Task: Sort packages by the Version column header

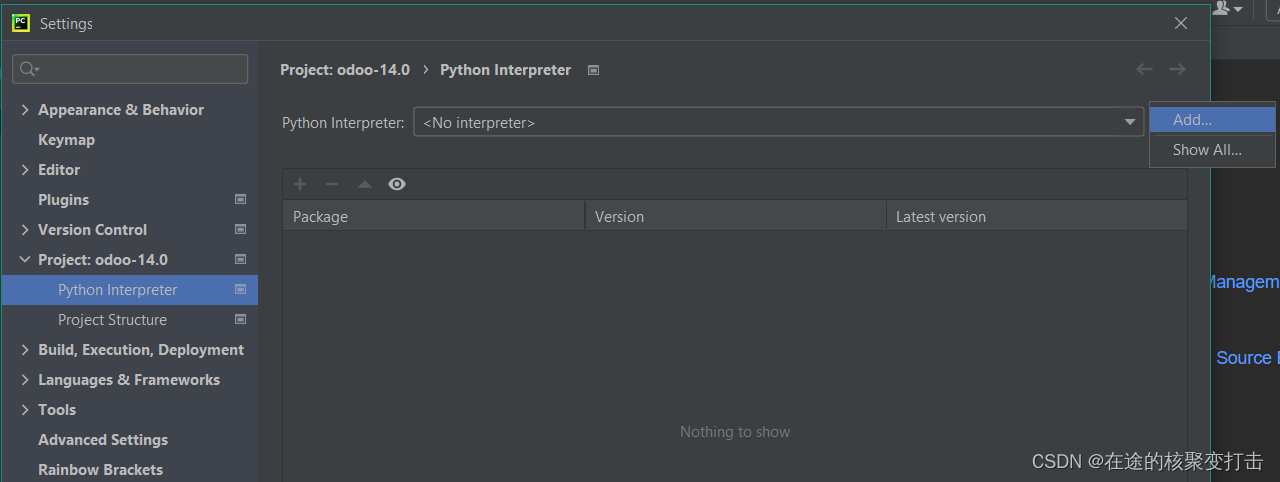Action: 736,216
